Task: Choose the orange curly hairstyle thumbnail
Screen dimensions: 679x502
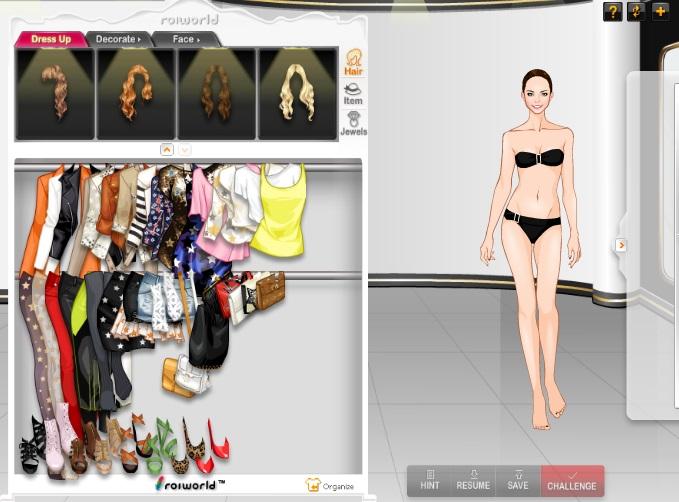Action: point(136,93)
